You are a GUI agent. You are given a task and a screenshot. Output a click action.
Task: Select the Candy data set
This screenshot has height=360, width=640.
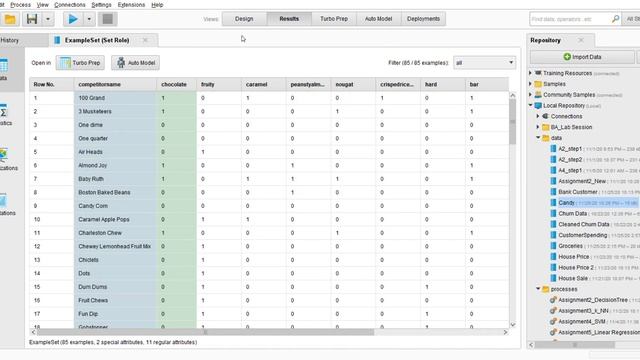pyautogui.click(x=566, y=202)
